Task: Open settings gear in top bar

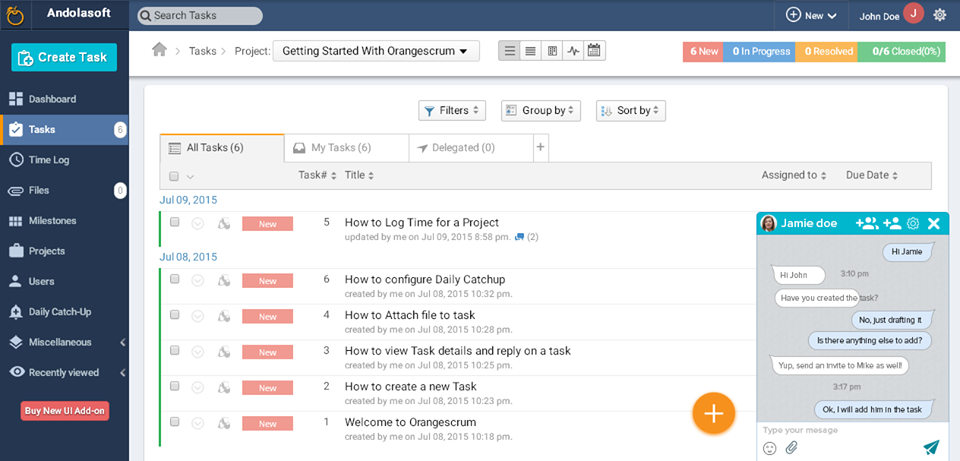Action: pyautogui.click(x=940, y=15)
